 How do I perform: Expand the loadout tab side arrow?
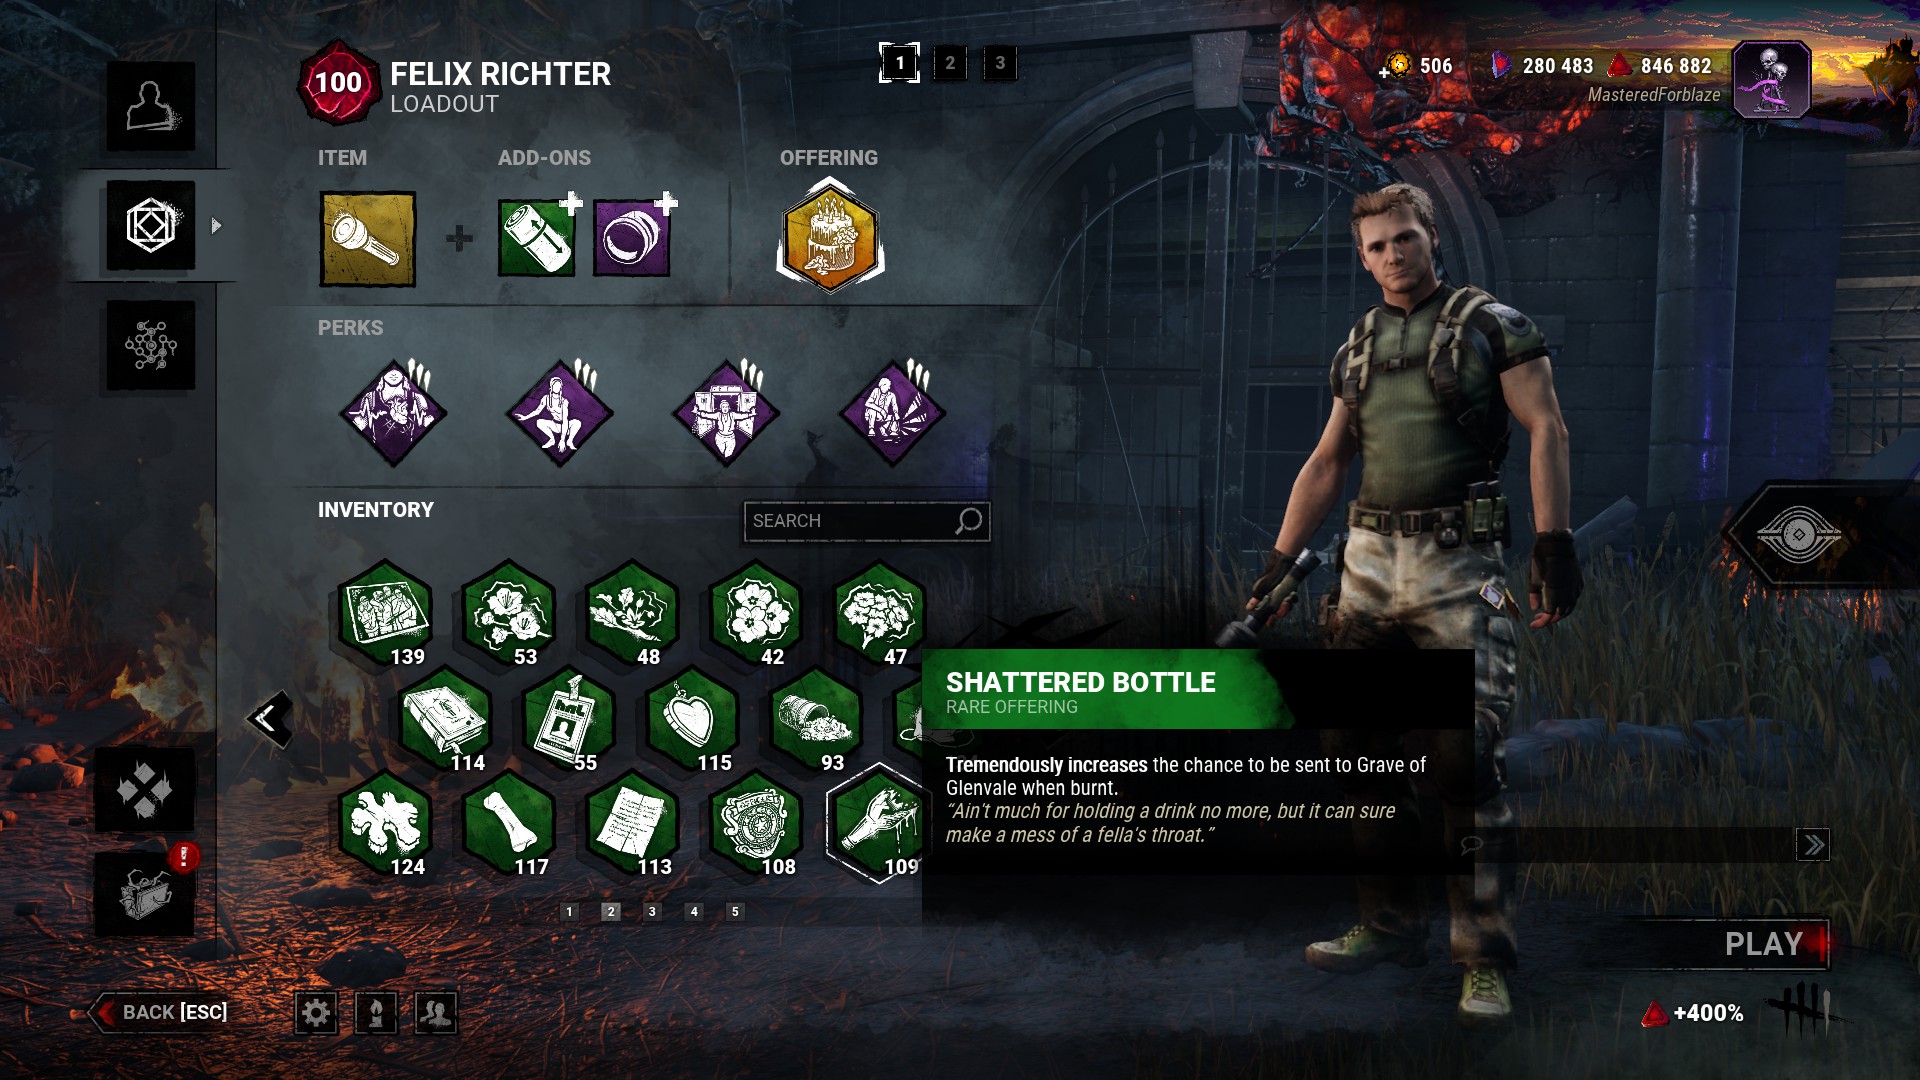[216, 226]
